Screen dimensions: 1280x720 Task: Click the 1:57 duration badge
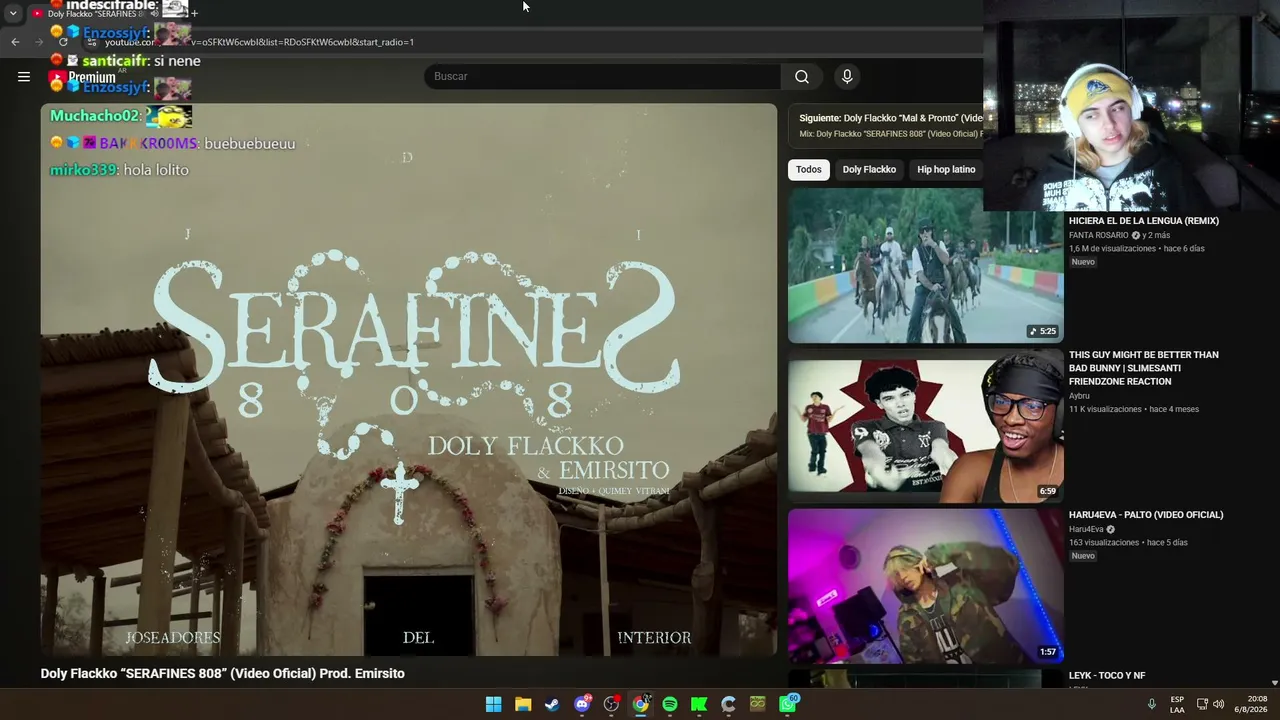1047,652
